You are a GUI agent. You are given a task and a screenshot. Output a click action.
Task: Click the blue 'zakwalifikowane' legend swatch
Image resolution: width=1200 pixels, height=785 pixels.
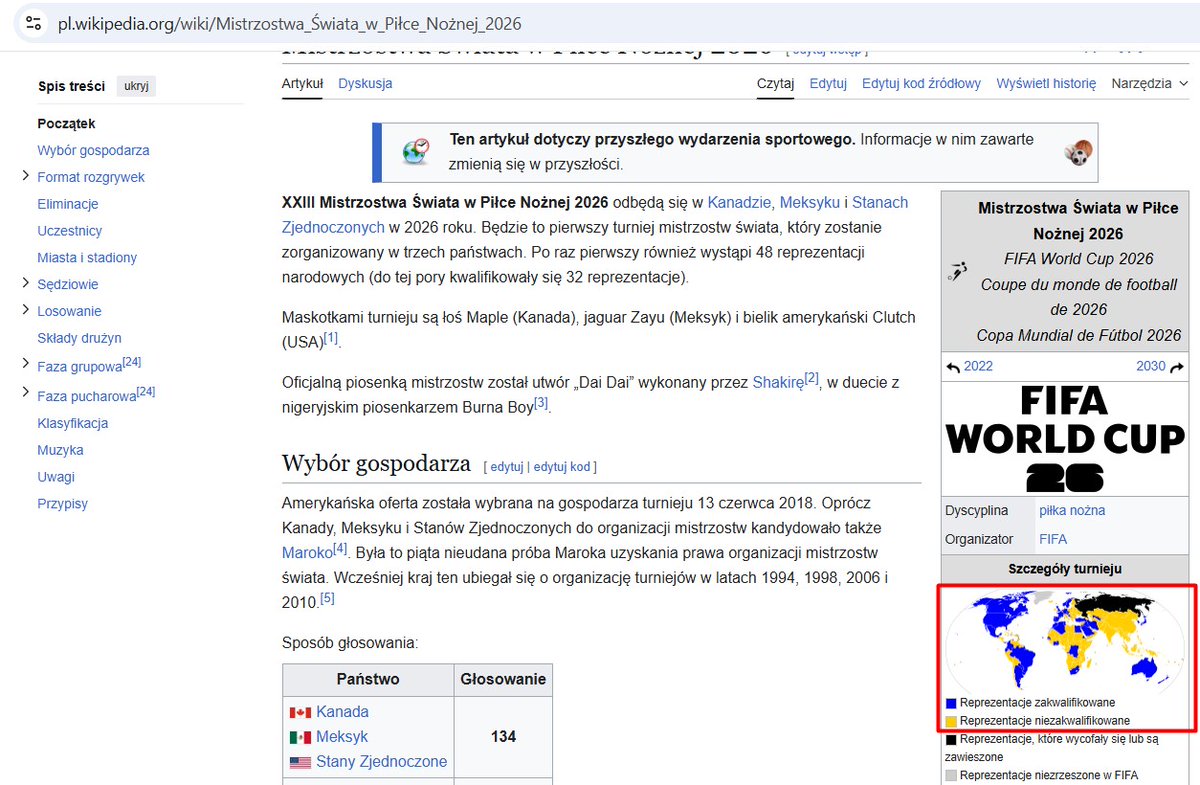coord(951,703)
